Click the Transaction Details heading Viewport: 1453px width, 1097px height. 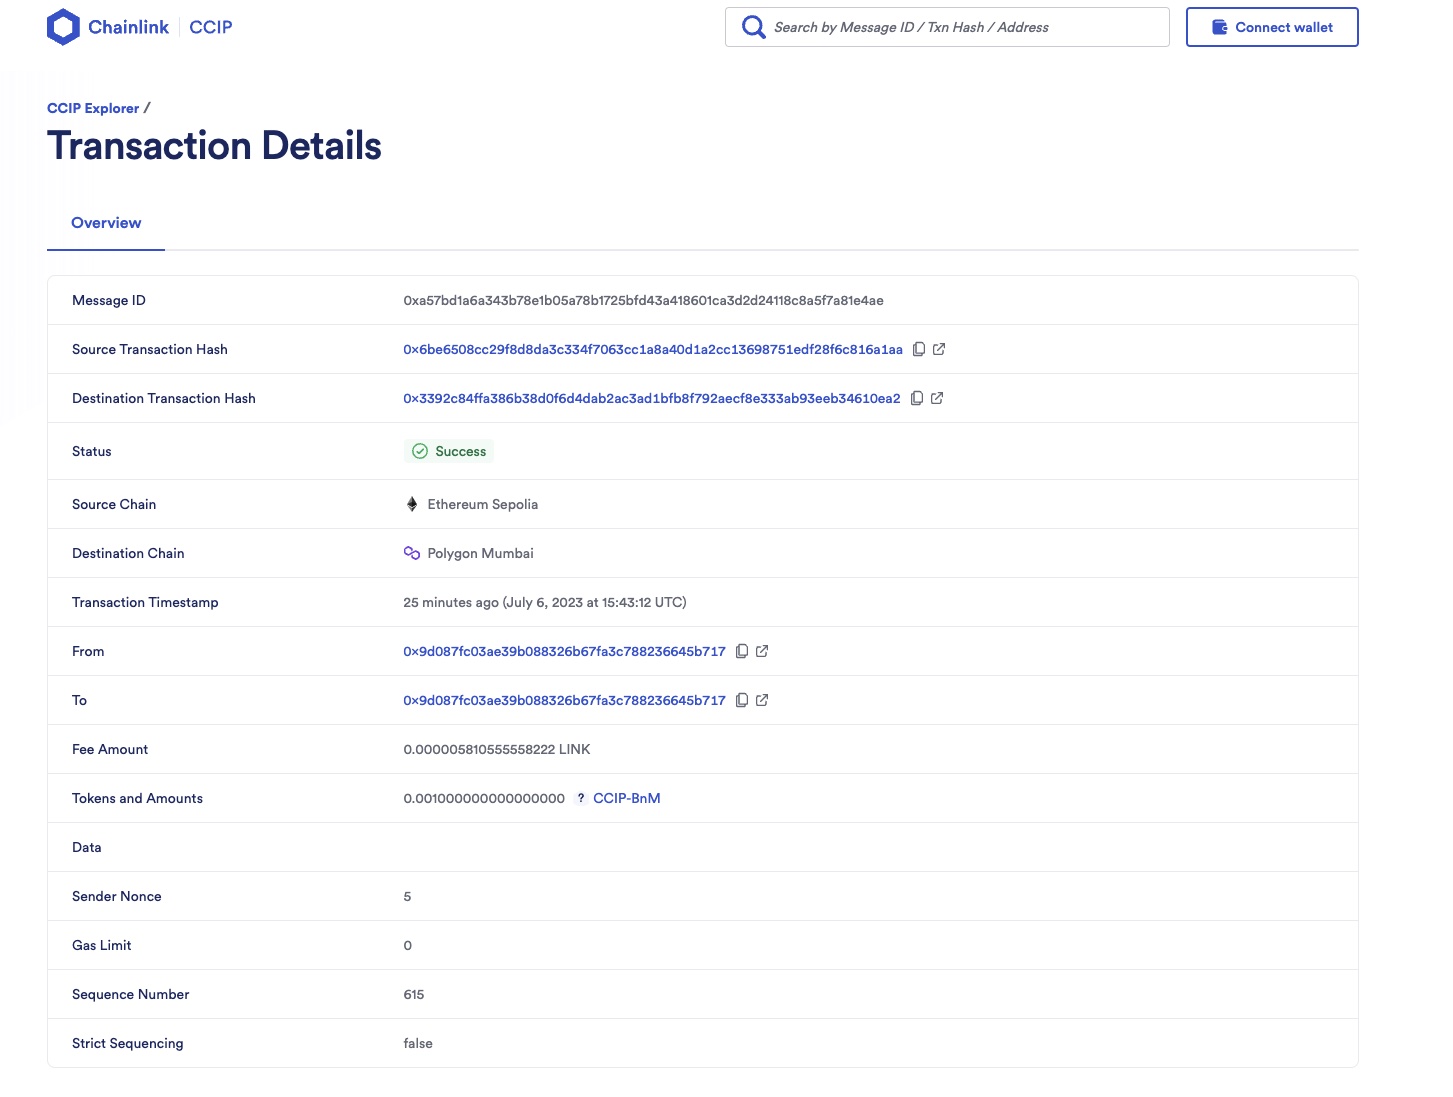[214, 146]
